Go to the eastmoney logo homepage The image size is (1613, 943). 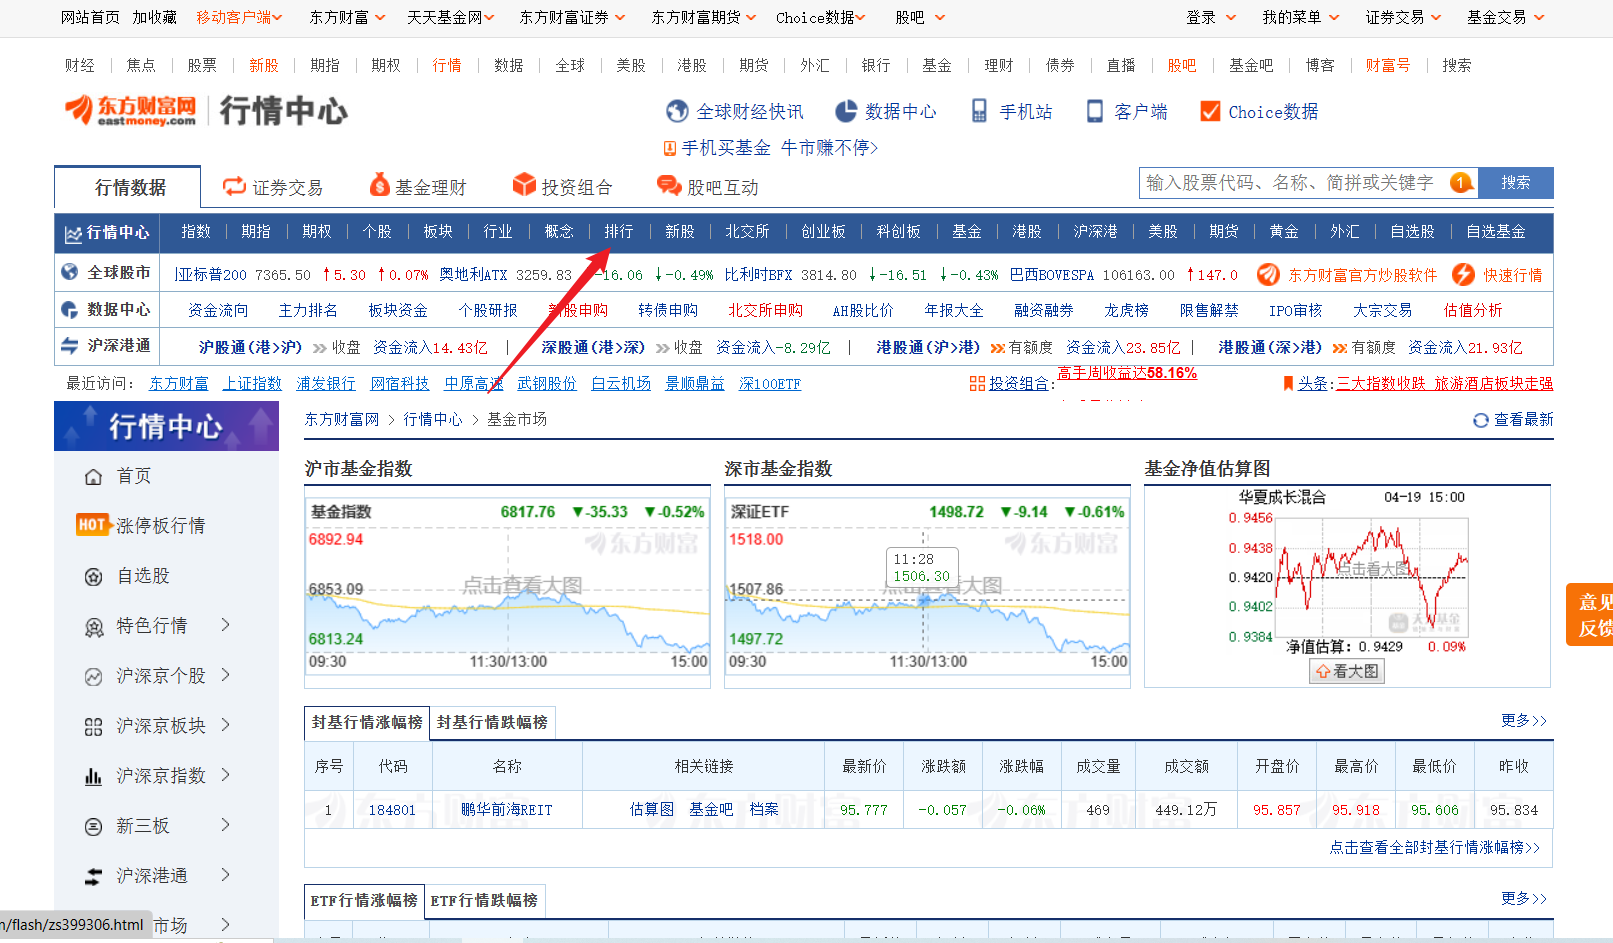click(130, 110)
